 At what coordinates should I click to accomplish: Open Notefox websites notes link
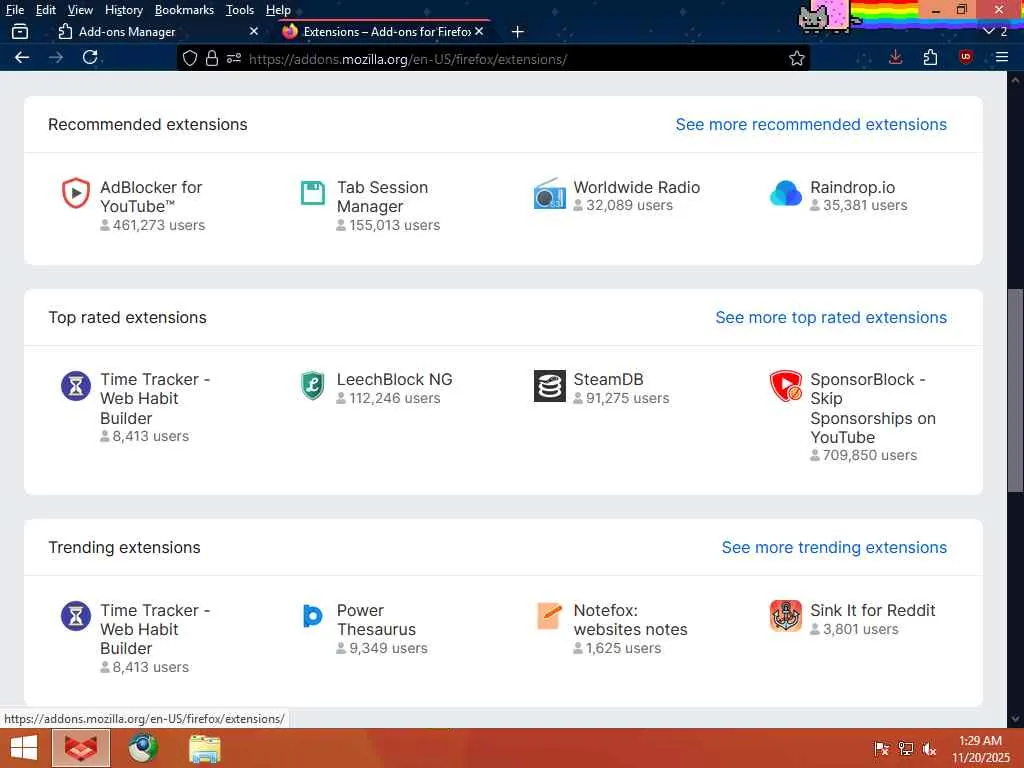[x=630, y=620]
